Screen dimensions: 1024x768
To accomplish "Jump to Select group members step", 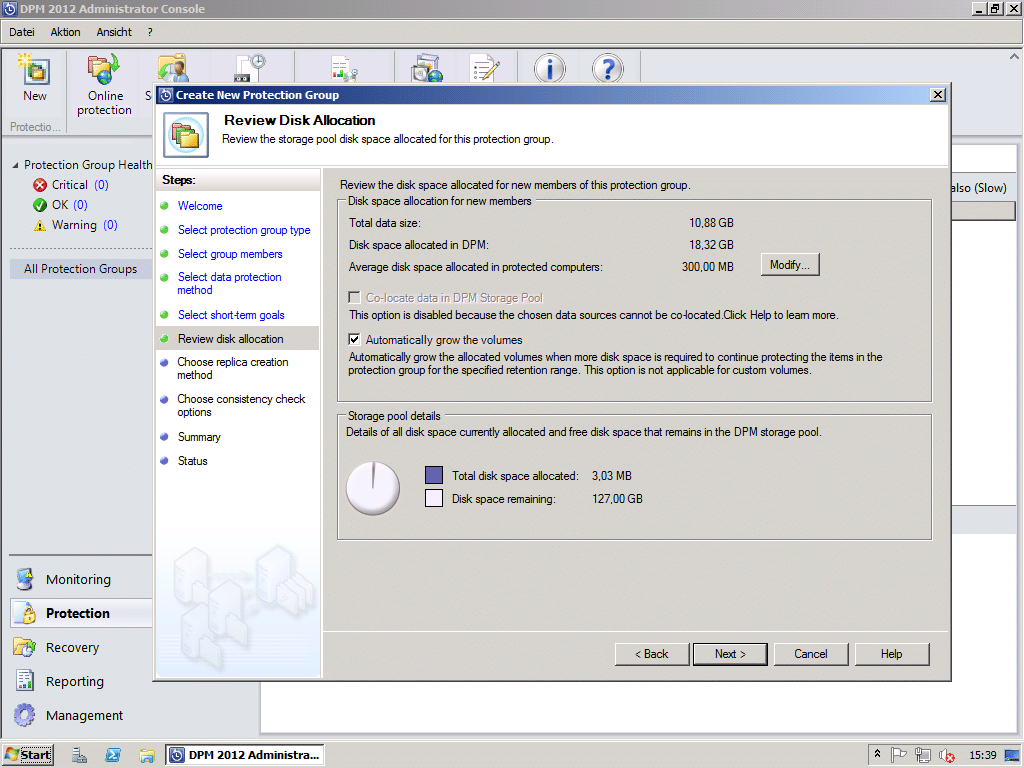I will pyautogui.click(x=230, y=254).
